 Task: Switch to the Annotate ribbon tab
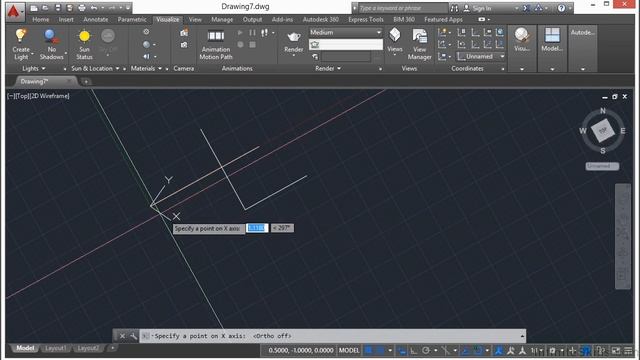[x=96, y=20]
